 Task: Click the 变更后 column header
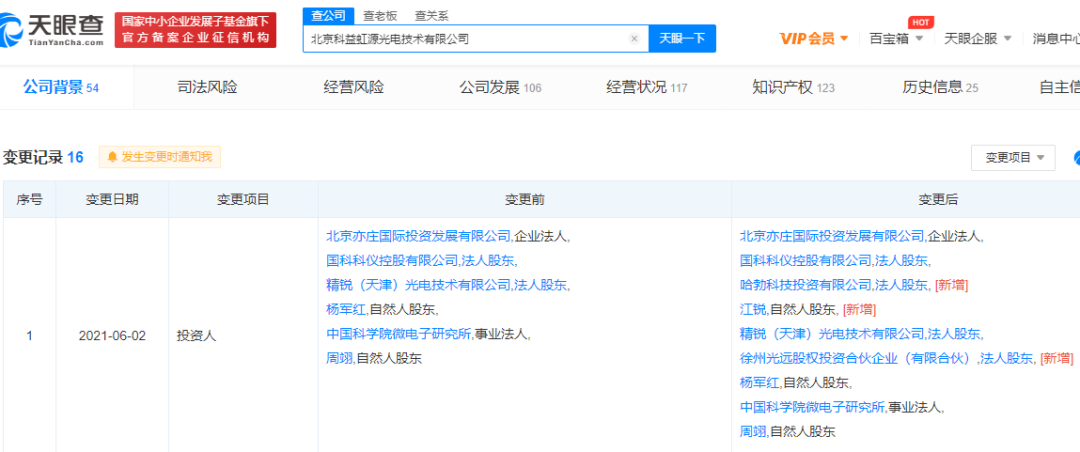coord(937,200)
